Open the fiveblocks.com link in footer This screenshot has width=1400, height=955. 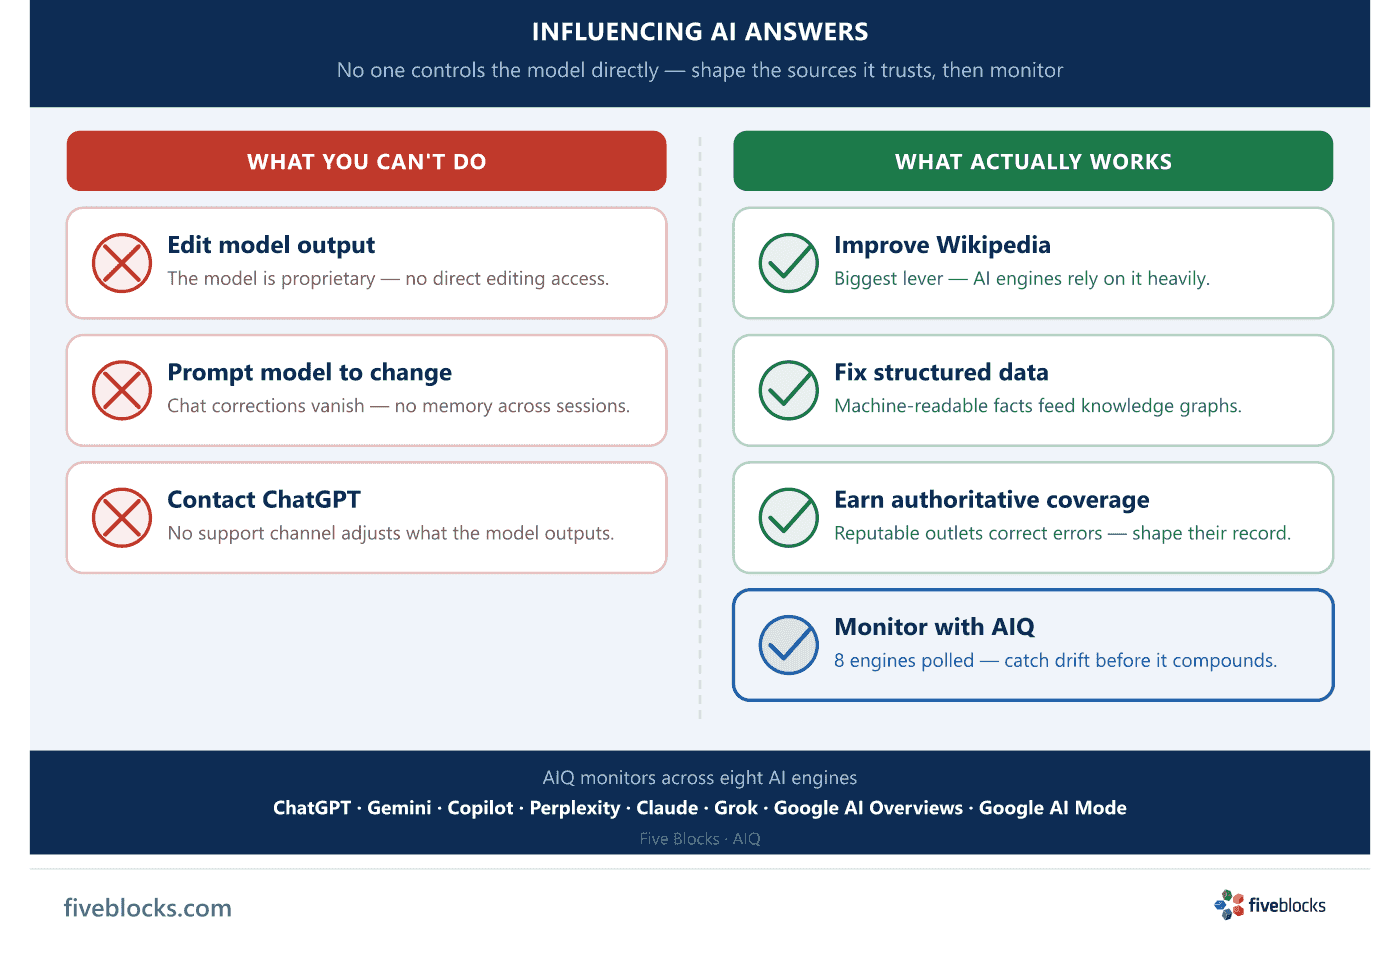point(148,908)
